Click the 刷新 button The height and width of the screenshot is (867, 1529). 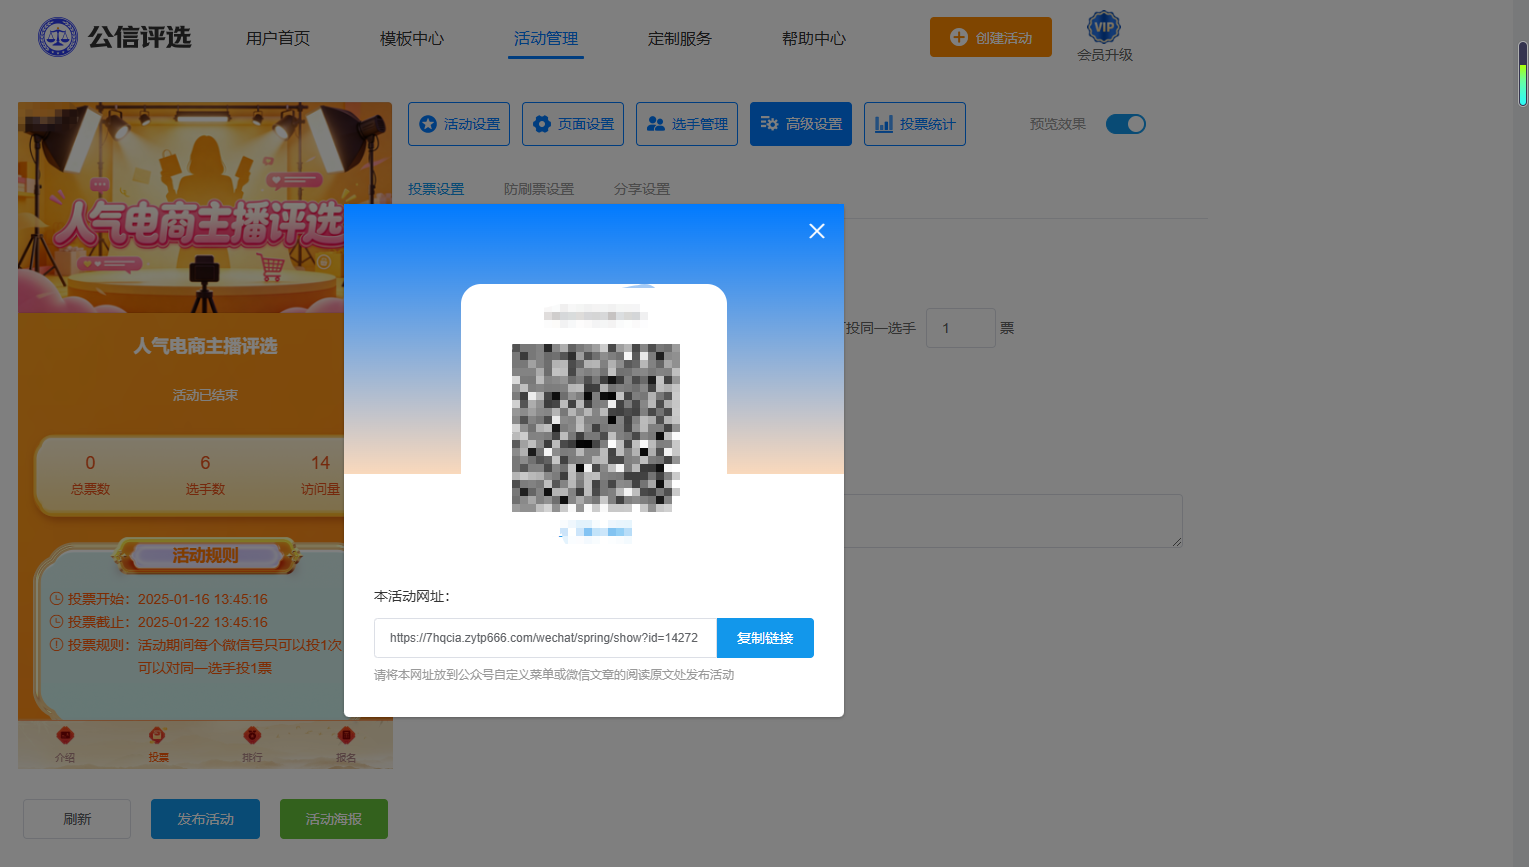(x=77, y=819)
